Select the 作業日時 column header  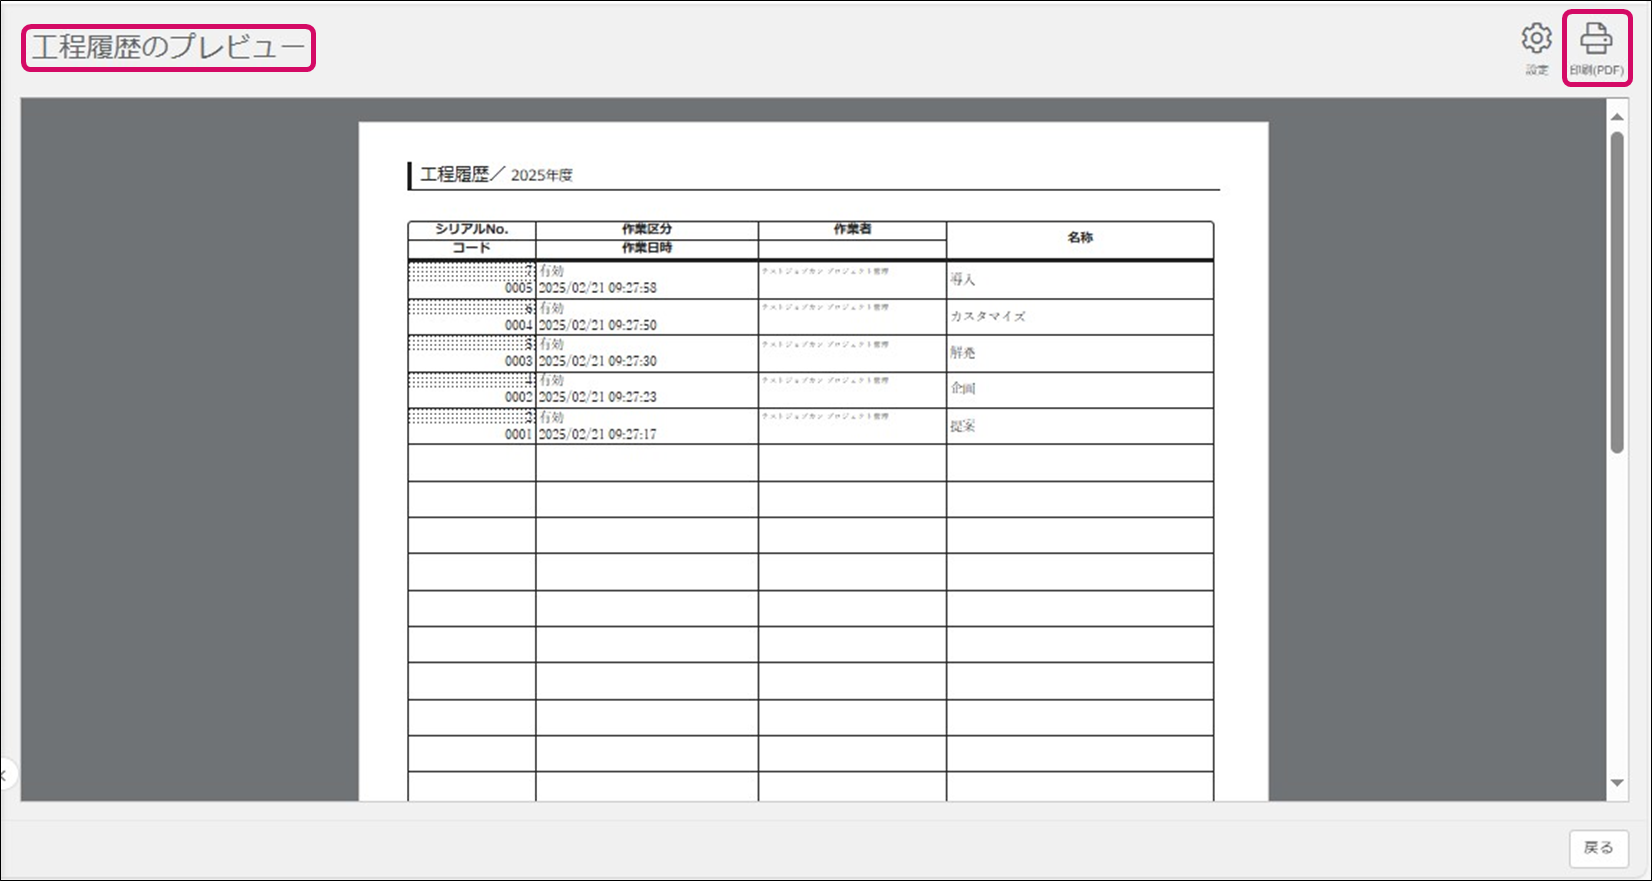646,248
